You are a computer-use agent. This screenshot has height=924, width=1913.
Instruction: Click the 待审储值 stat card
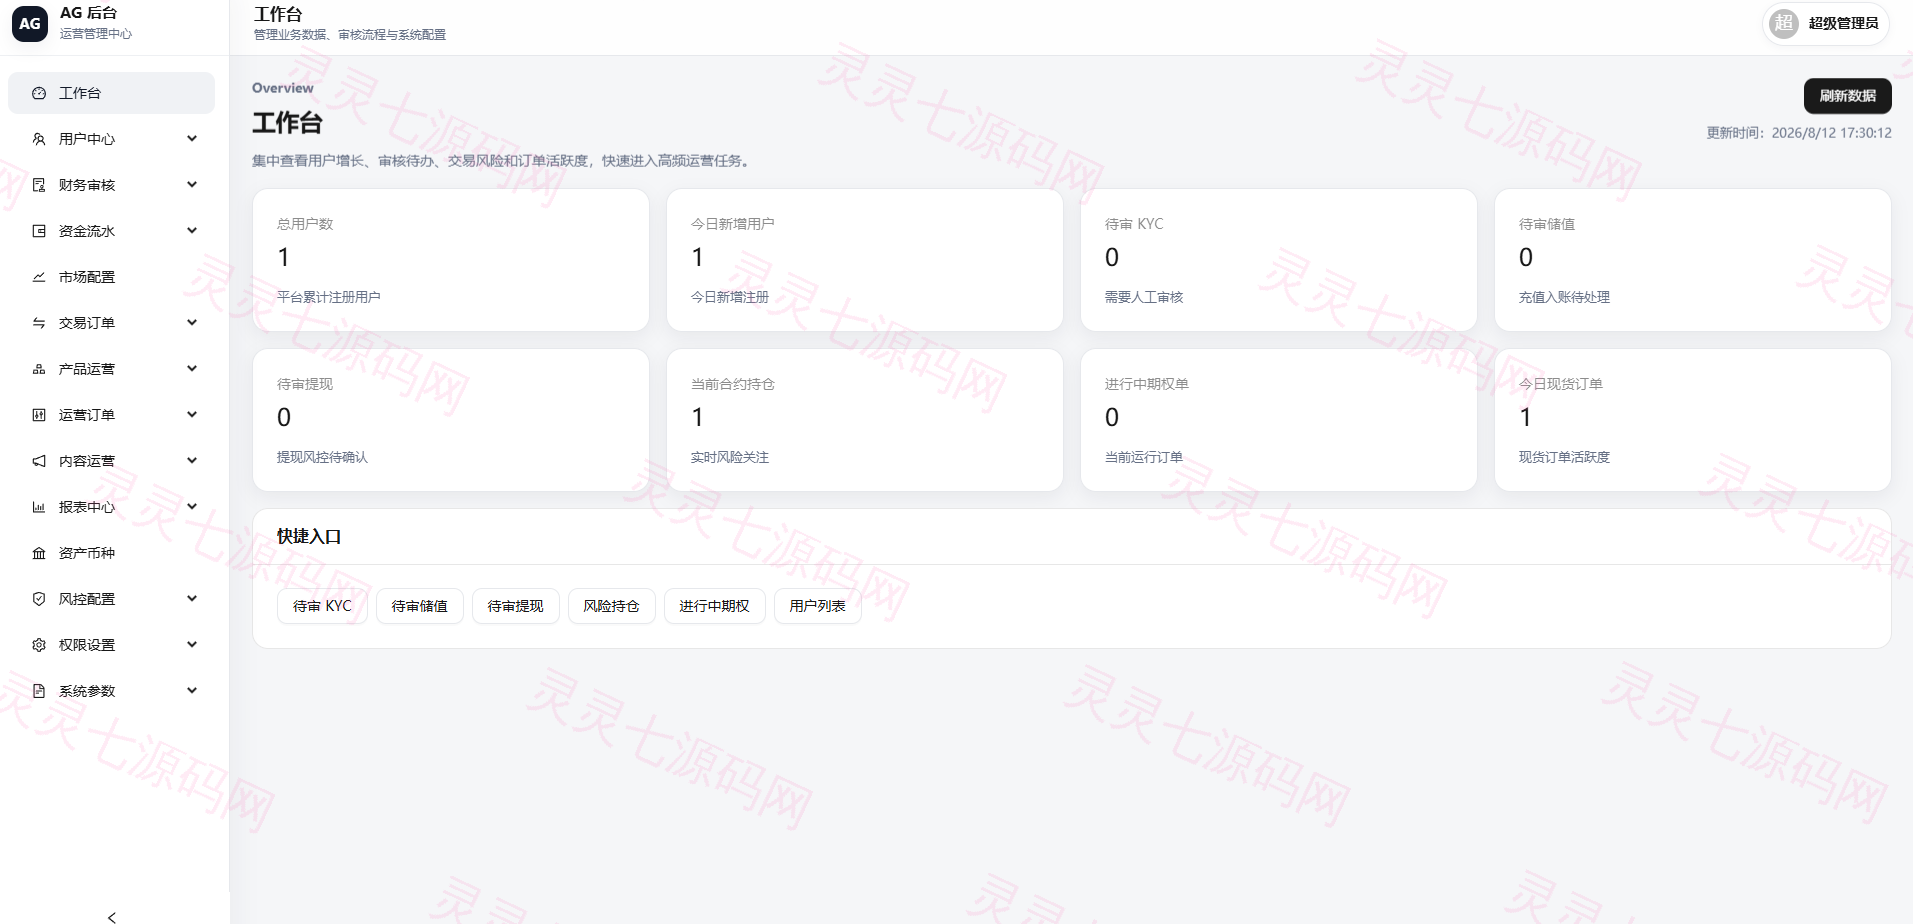coord(1693,260)
